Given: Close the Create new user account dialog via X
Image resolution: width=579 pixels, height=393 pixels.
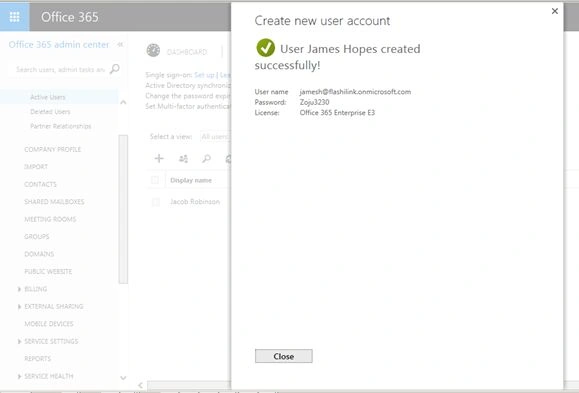Looking at the screenshot, I should coord(555,11).
